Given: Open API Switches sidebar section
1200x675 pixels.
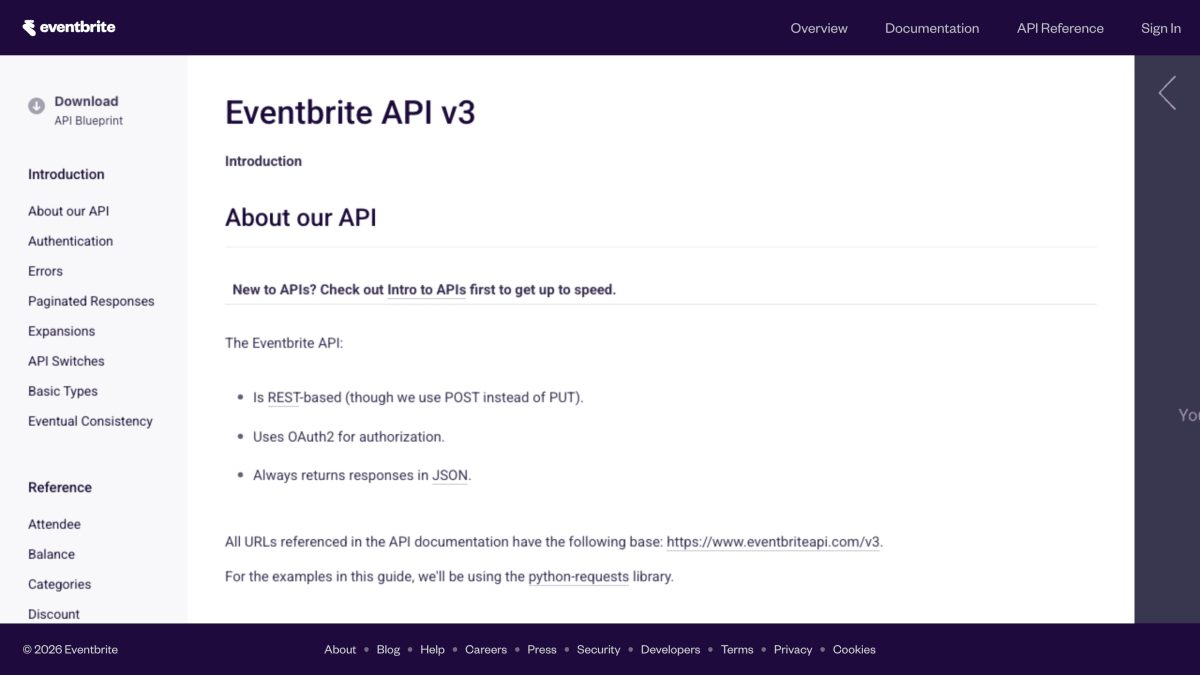Looking at the screenshot, I should point(66,361).
